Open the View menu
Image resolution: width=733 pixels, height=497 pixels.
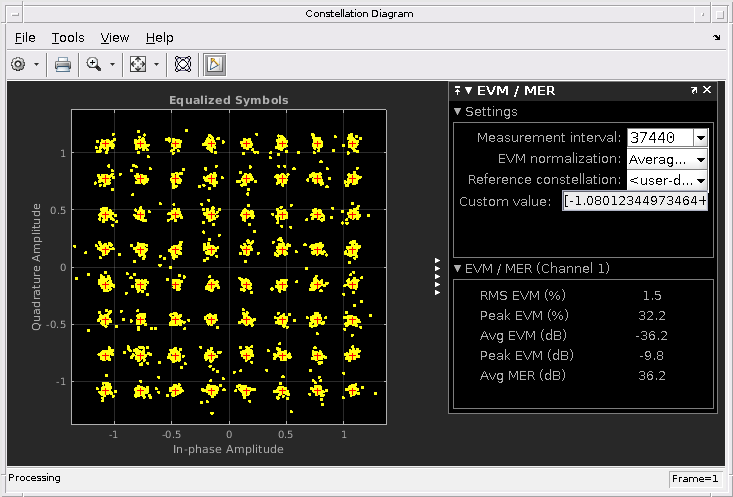coord(115,37)
